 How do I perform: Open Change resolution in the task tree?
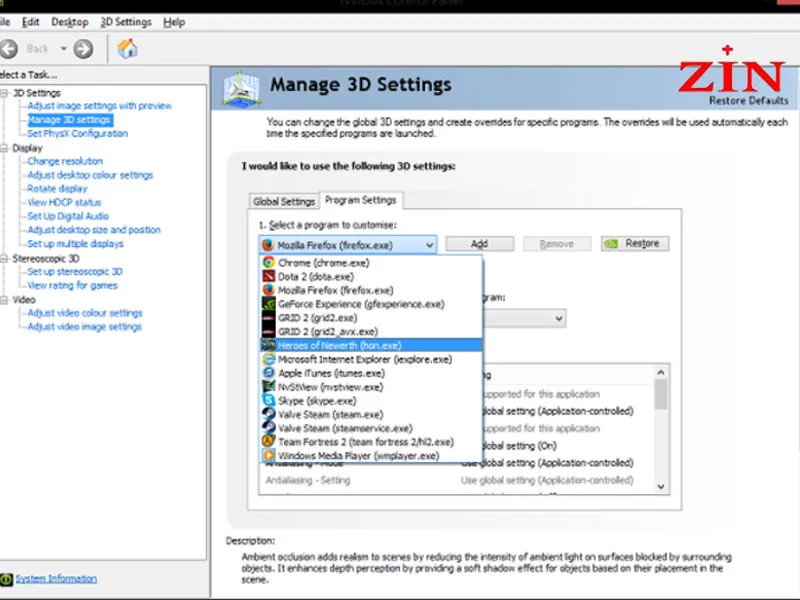point(65,161)
